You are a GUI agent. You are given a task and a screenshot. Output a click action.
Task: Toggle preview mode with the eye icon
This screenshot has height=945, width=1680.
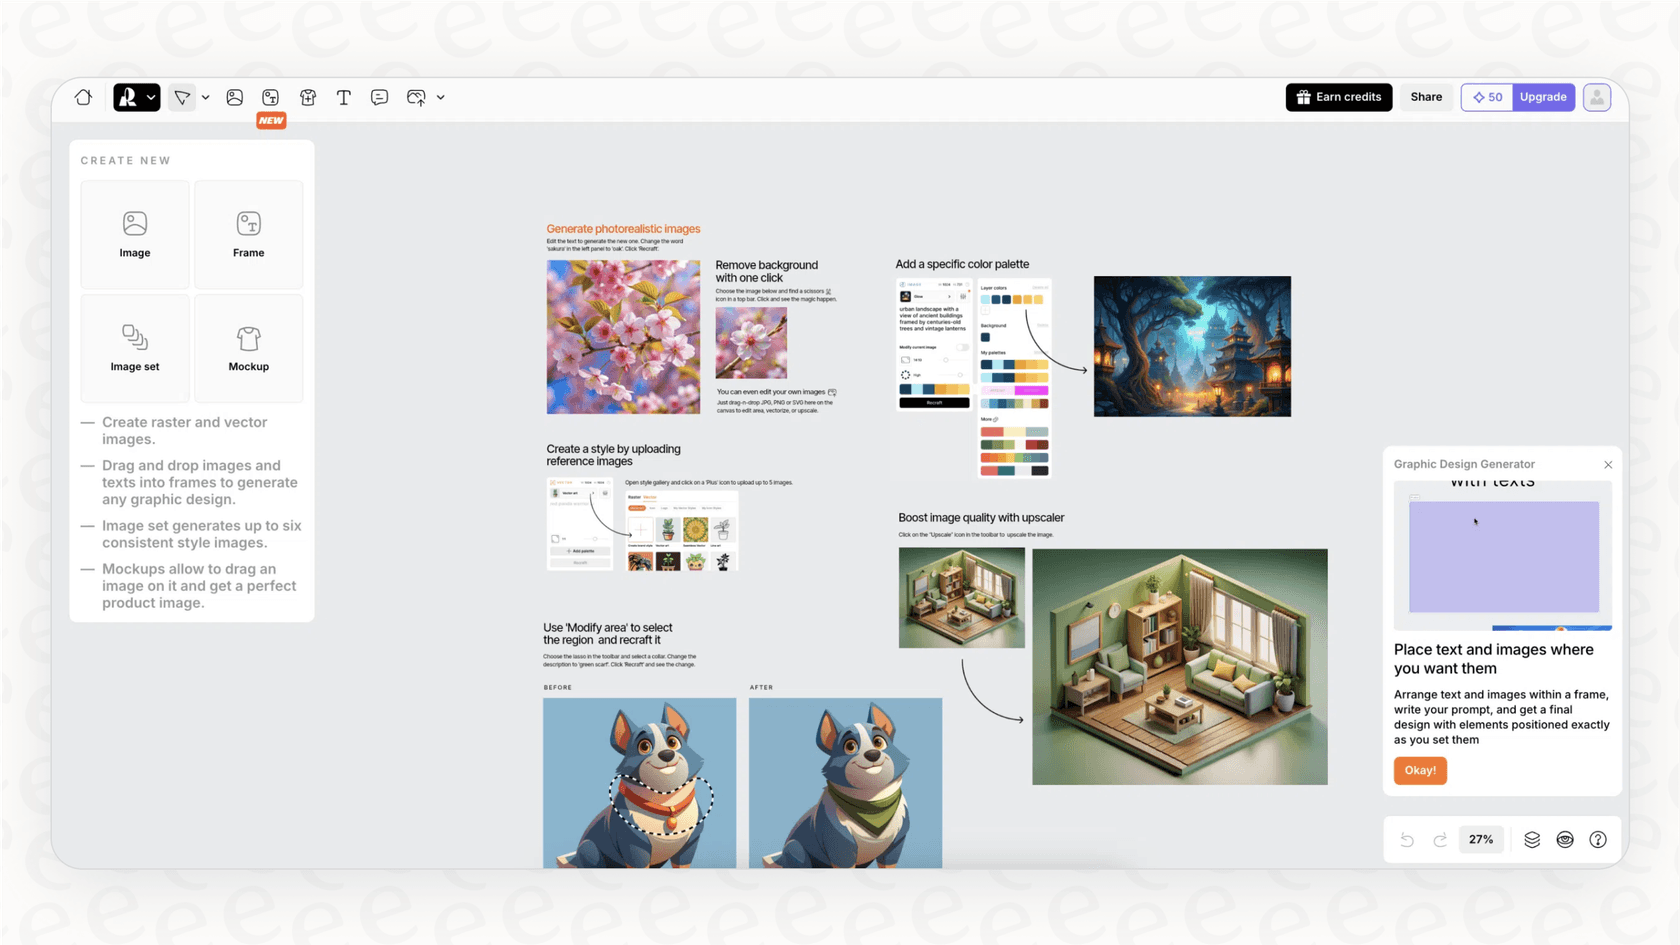pyautogui.click(x=1564, y=839)
